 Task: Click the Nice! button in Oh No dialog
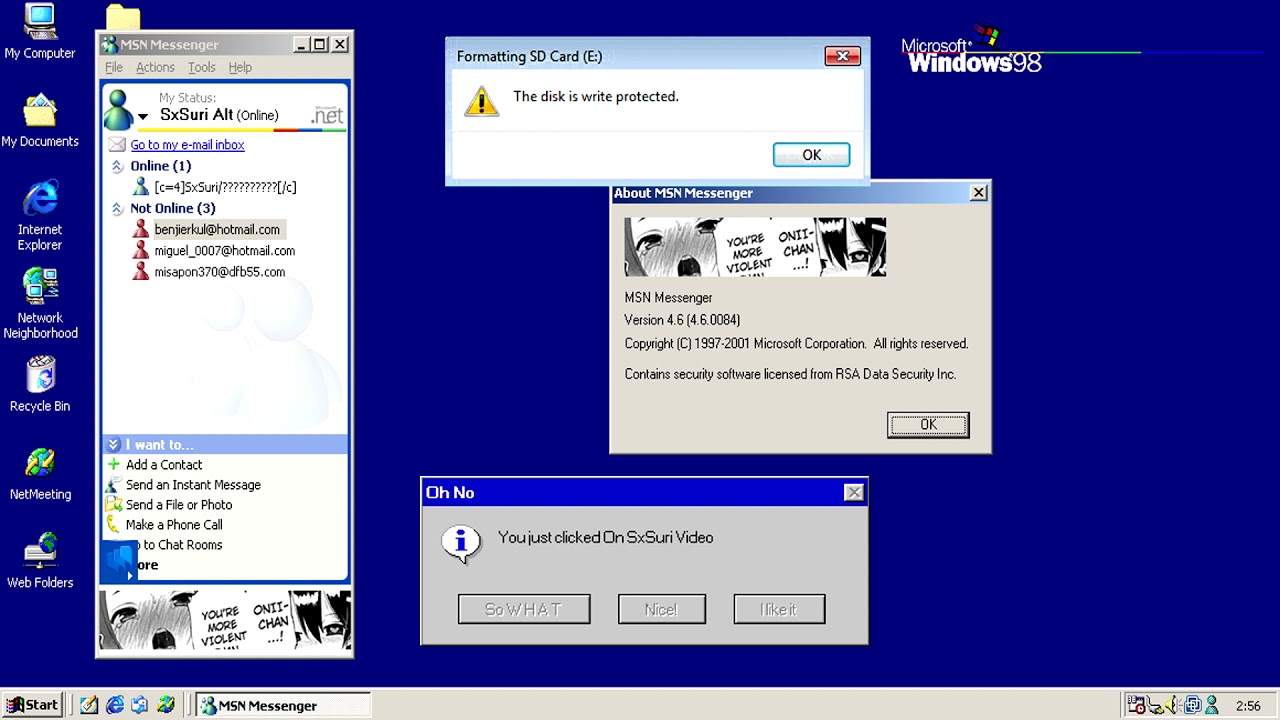[x=661, y=609]
